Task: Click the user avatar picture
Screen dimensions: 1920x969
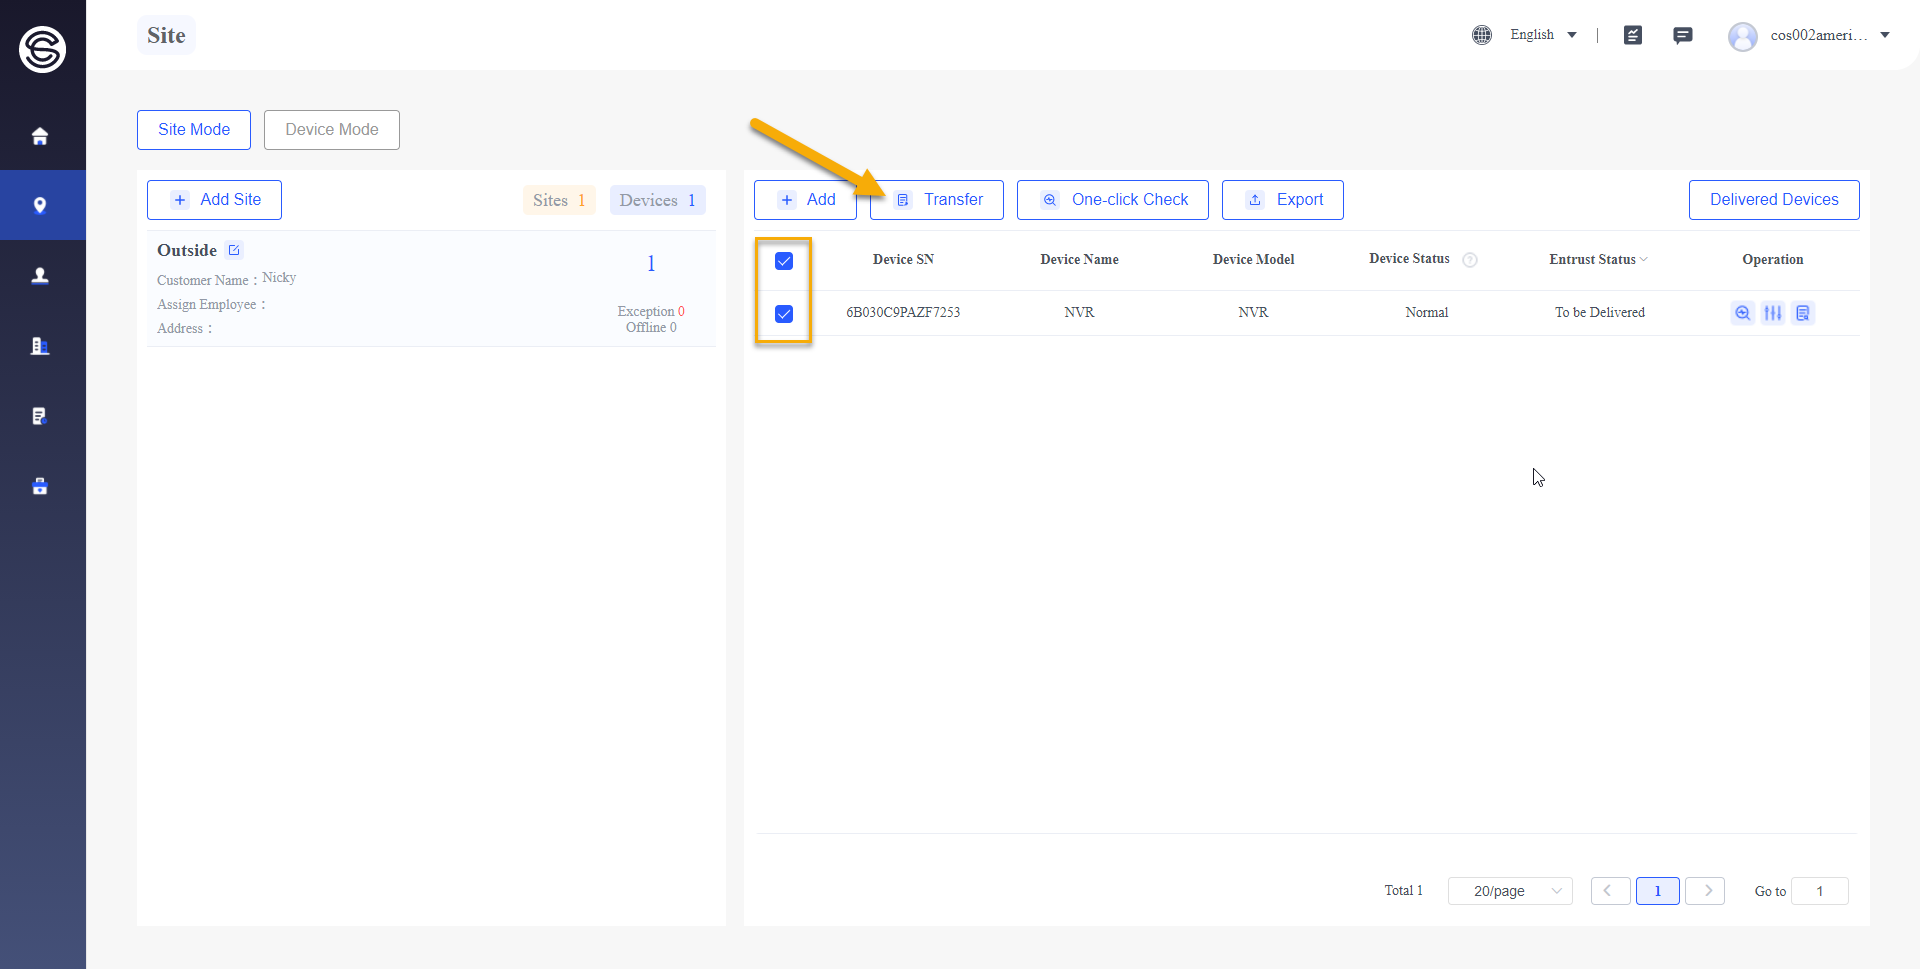Action: pos(1743,36)
